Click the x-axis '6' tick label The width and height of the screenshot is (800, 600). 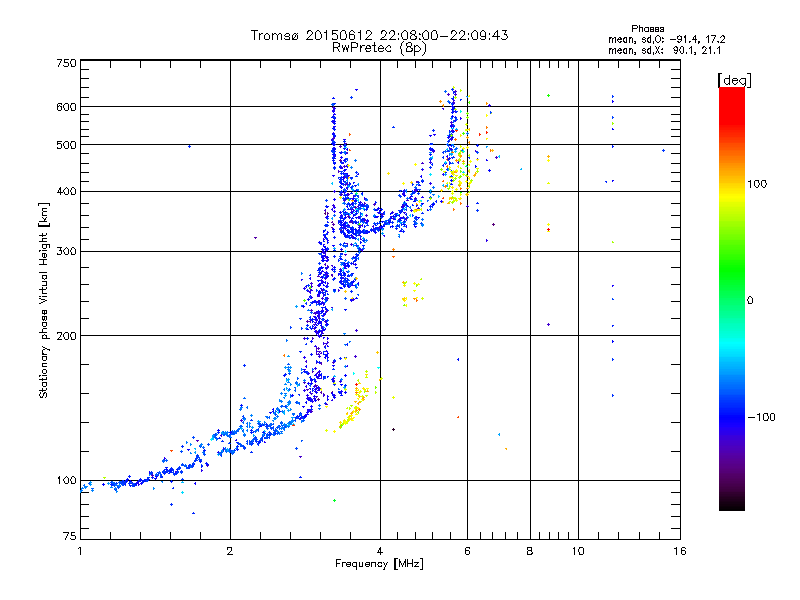467,551
